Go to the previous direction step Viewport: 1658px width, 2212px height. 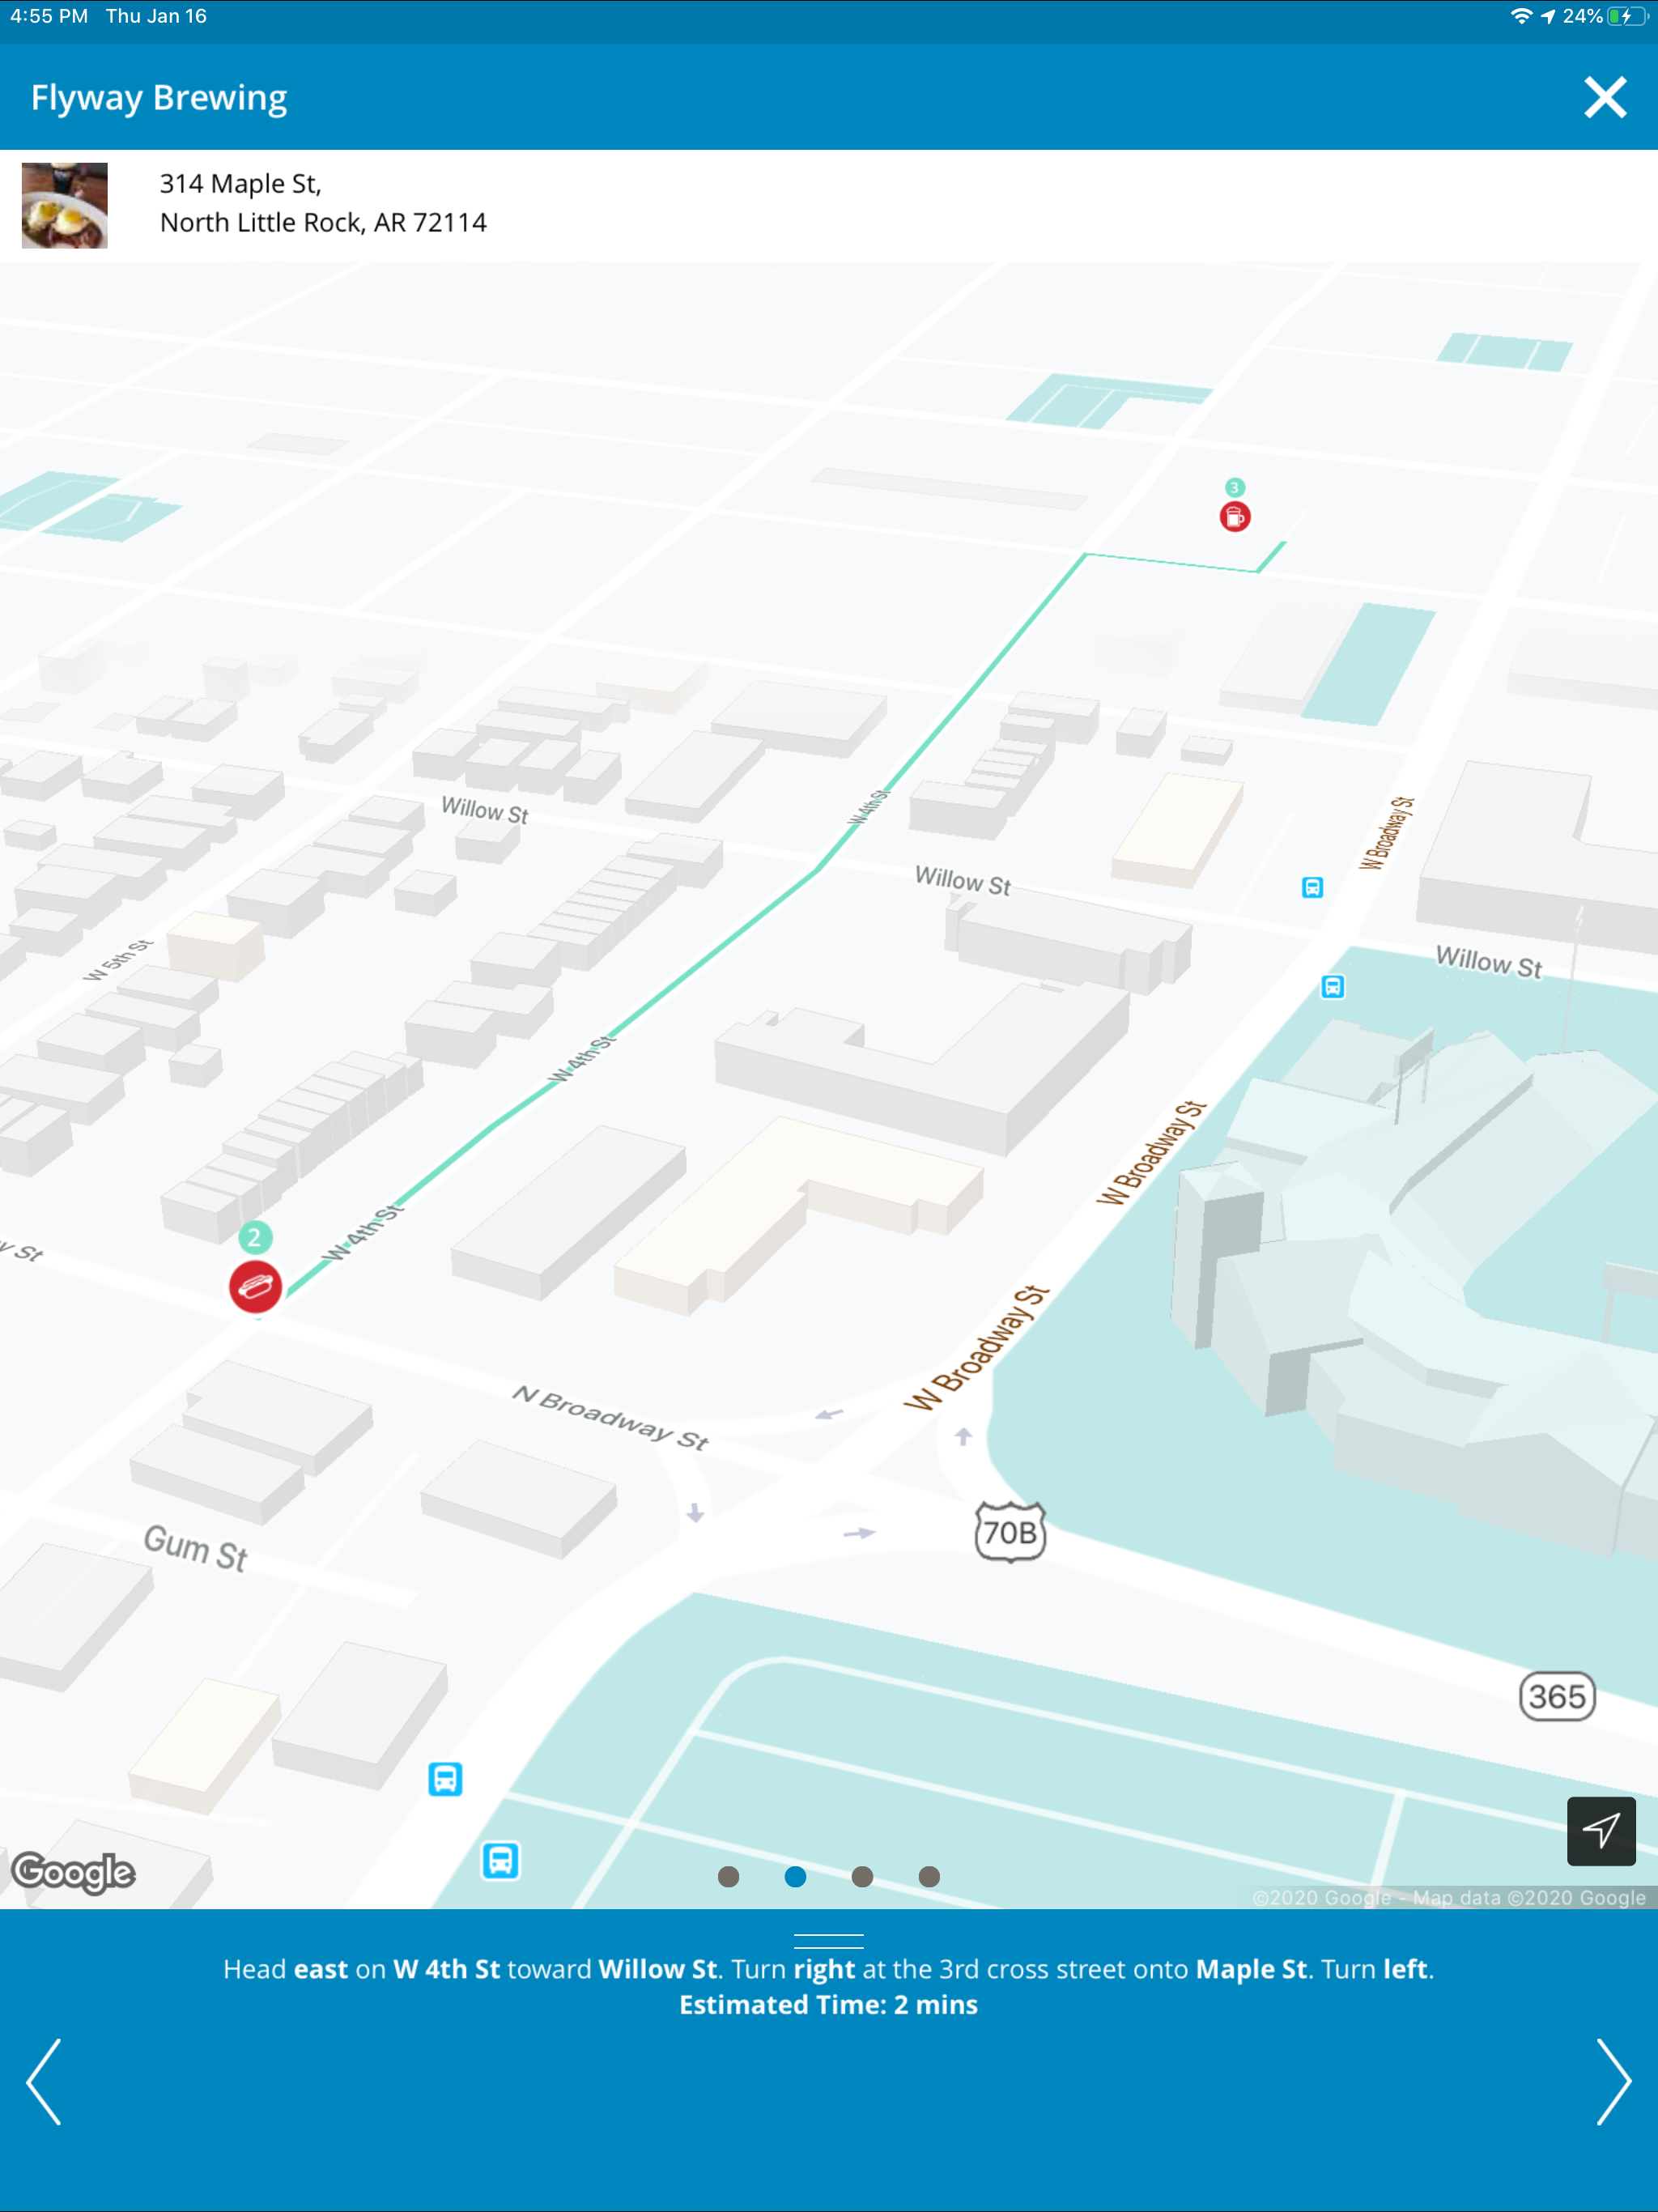pyautogui.click(x=44, y=2081)
